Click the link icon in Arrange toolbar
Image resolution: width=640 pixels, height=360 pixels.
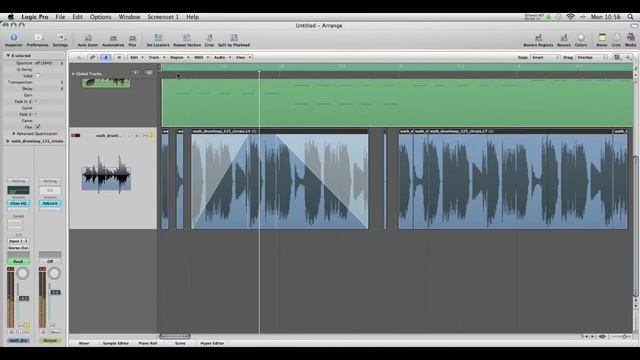click(x=93, y=58)
